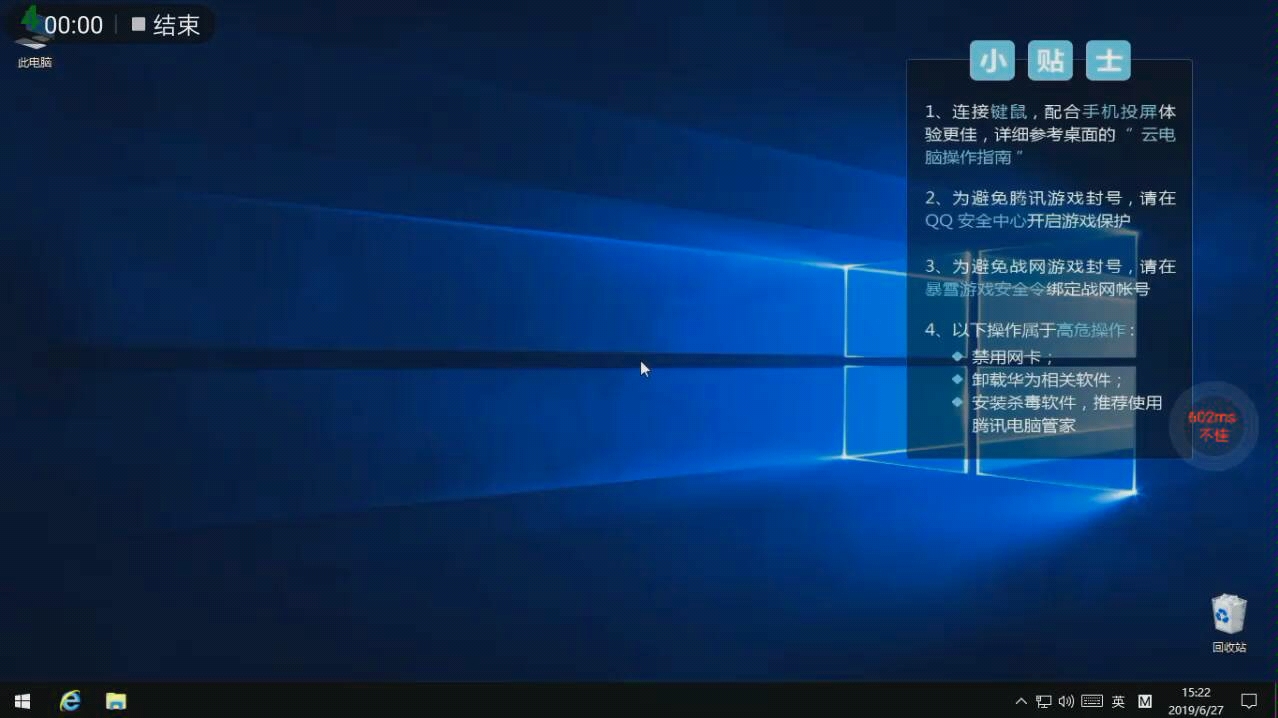Click the M icon in system tray
1278x718 pixels.
[x=1143, y=700]
